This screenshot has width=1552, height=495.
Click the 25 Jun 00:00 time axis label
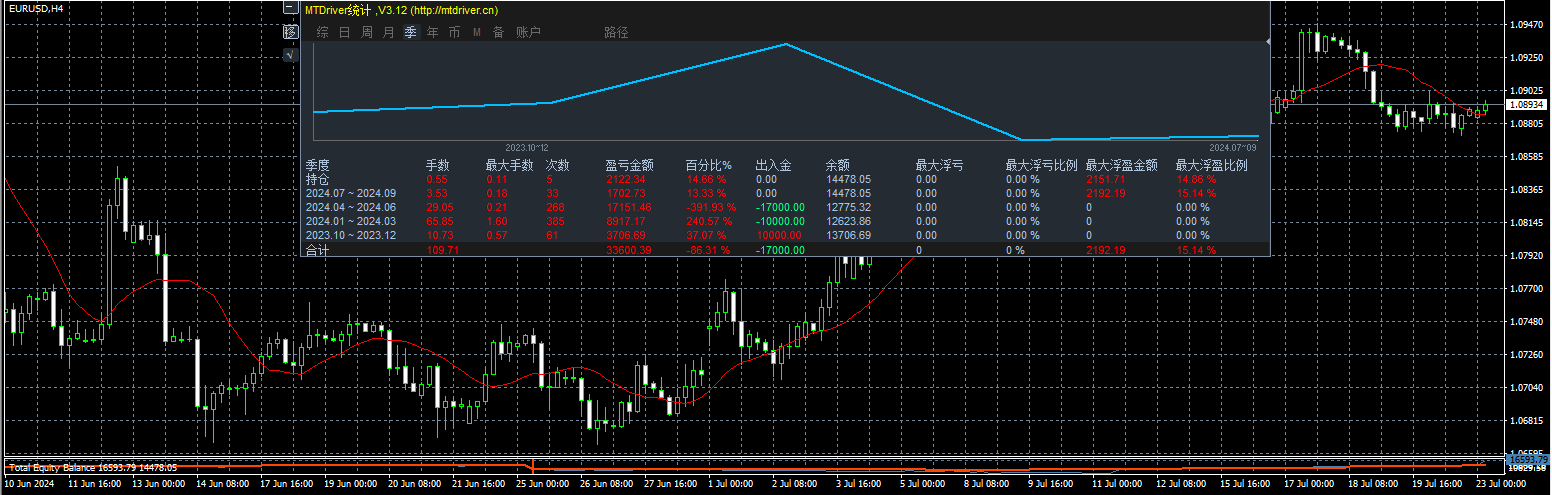(x=540, y=483)
